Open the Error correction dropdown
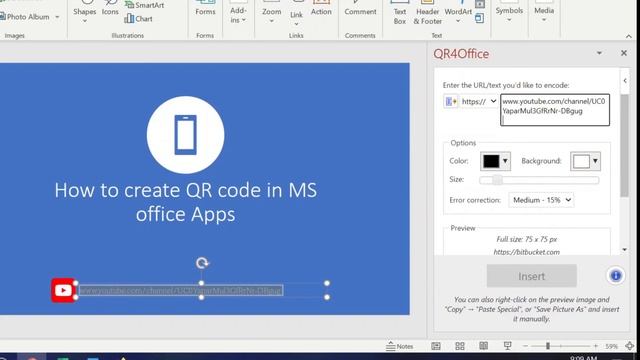Screen dimensions: 640x360 click(541, 200)
